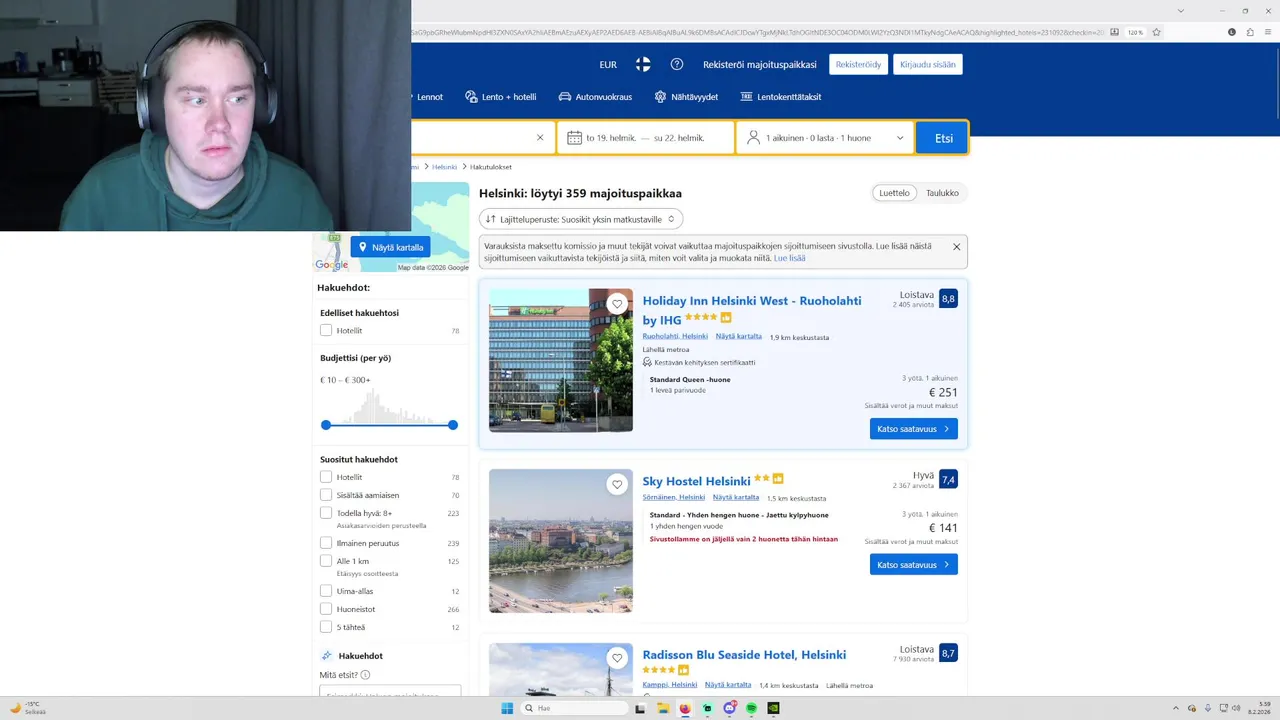Image resolution: width=1280 pixels, height=720 pixels.
Task: Check Hotellit under Edelliset hakuehtosi
Action: (326, 330)
